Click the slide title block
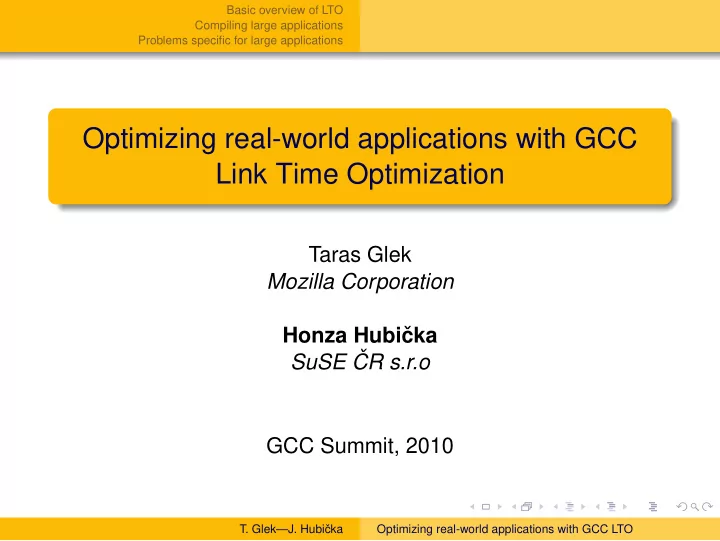The image size is (720, 541). 360,156
